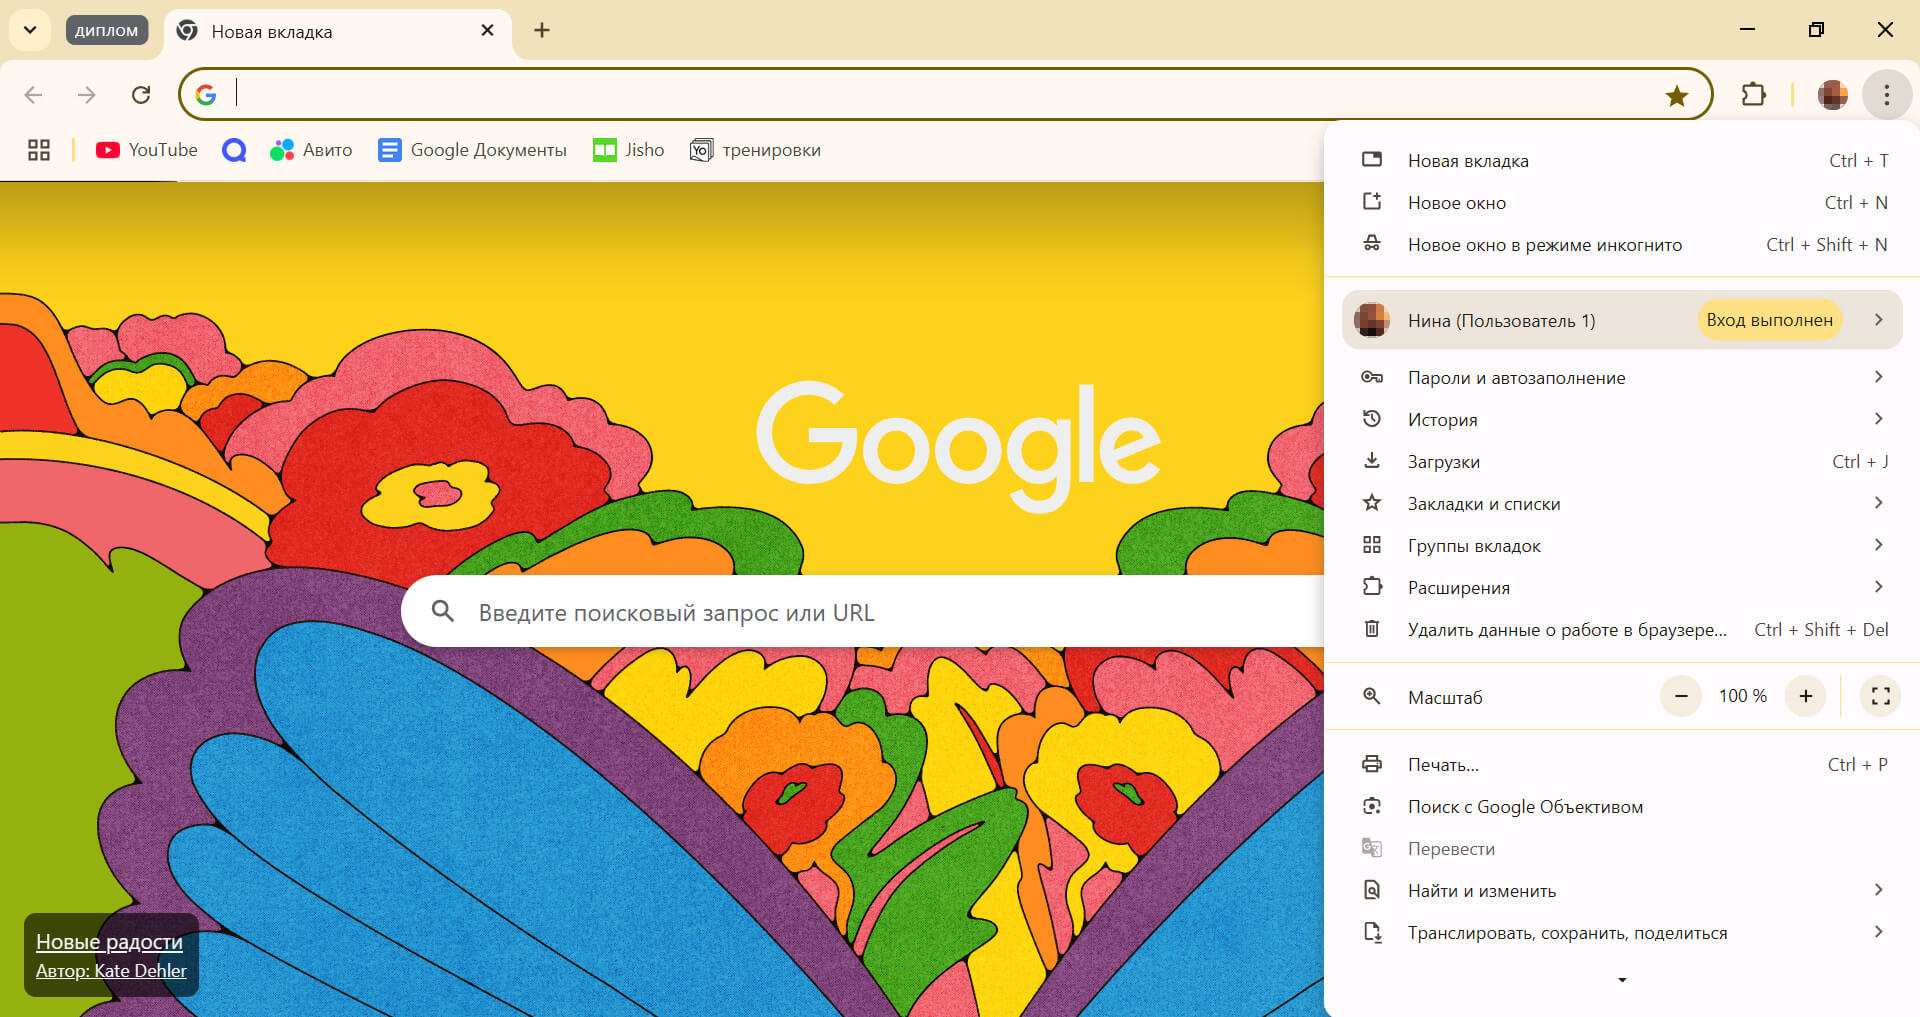The height and width of the screenshot is (1017, 1920).
Task: Select Новое окно menu item
Action: [1622, 202]
